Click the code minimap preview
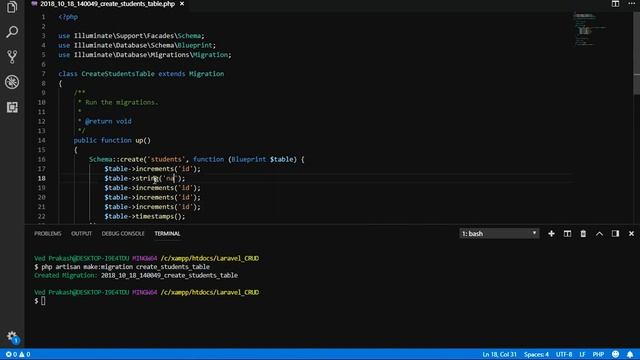Viewport: 640px width, 360px height. [589, 29]
